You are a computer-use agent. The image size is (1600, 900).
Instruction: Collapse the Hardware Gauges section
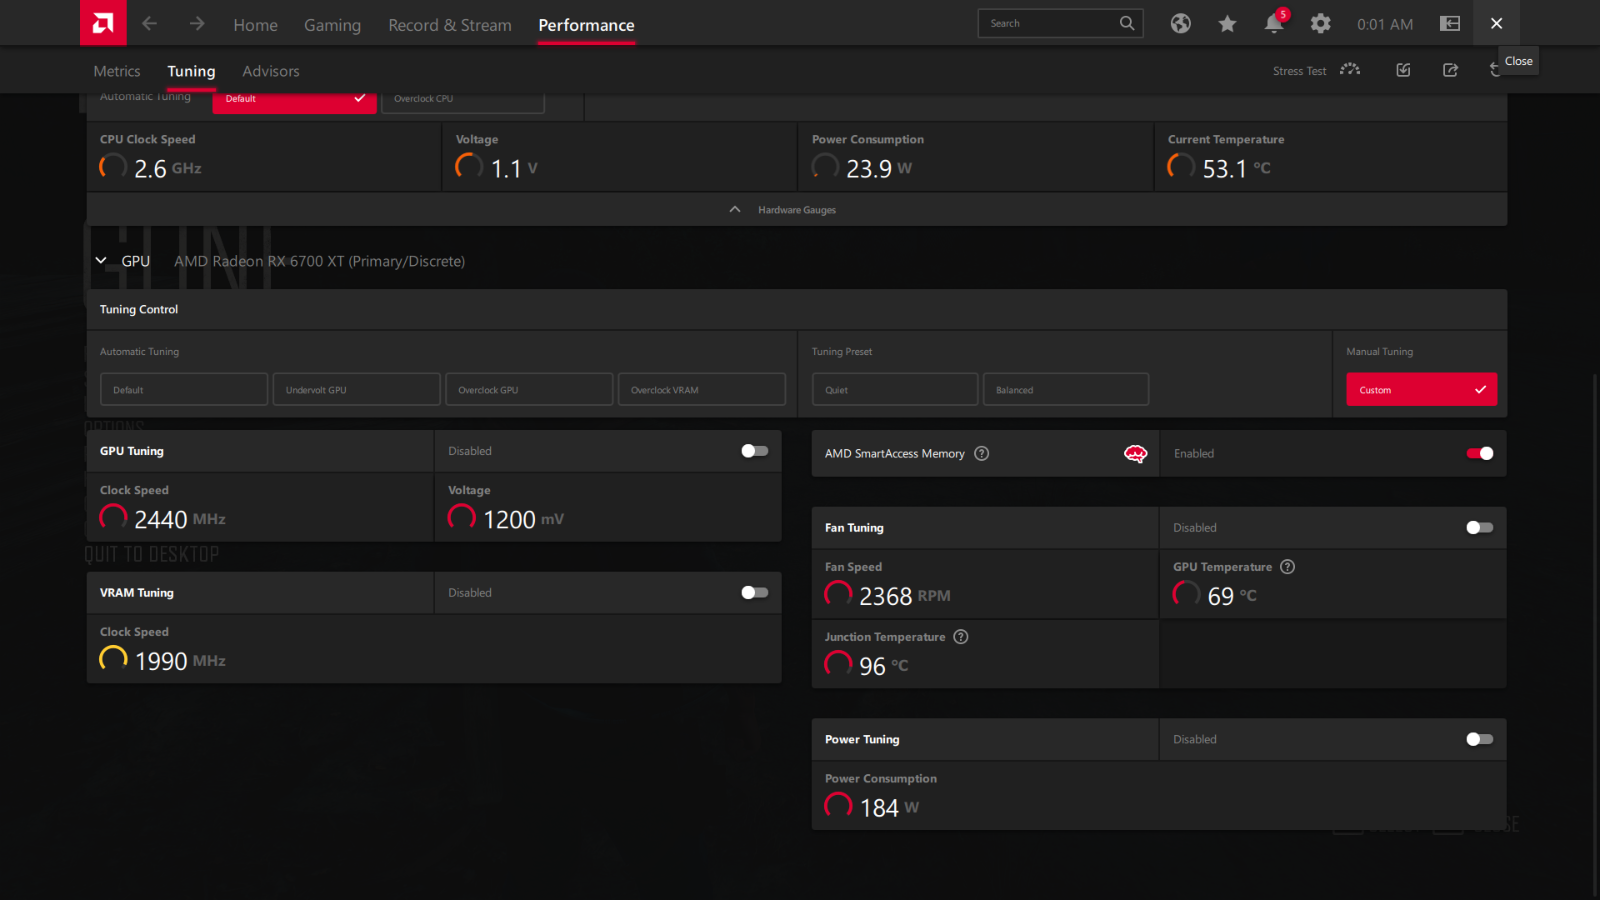pos(796,209)
